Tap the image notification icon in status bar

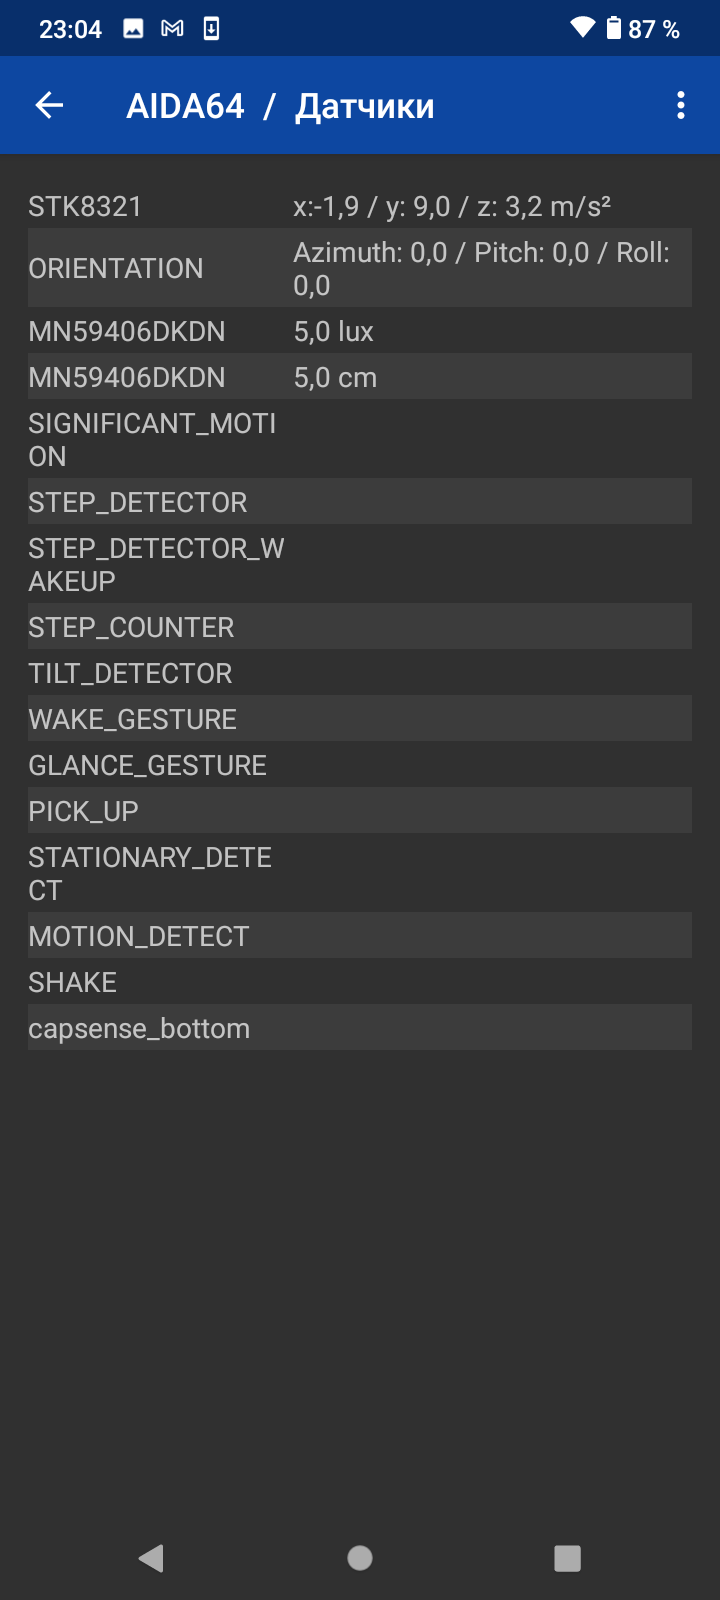click(133, 29)
